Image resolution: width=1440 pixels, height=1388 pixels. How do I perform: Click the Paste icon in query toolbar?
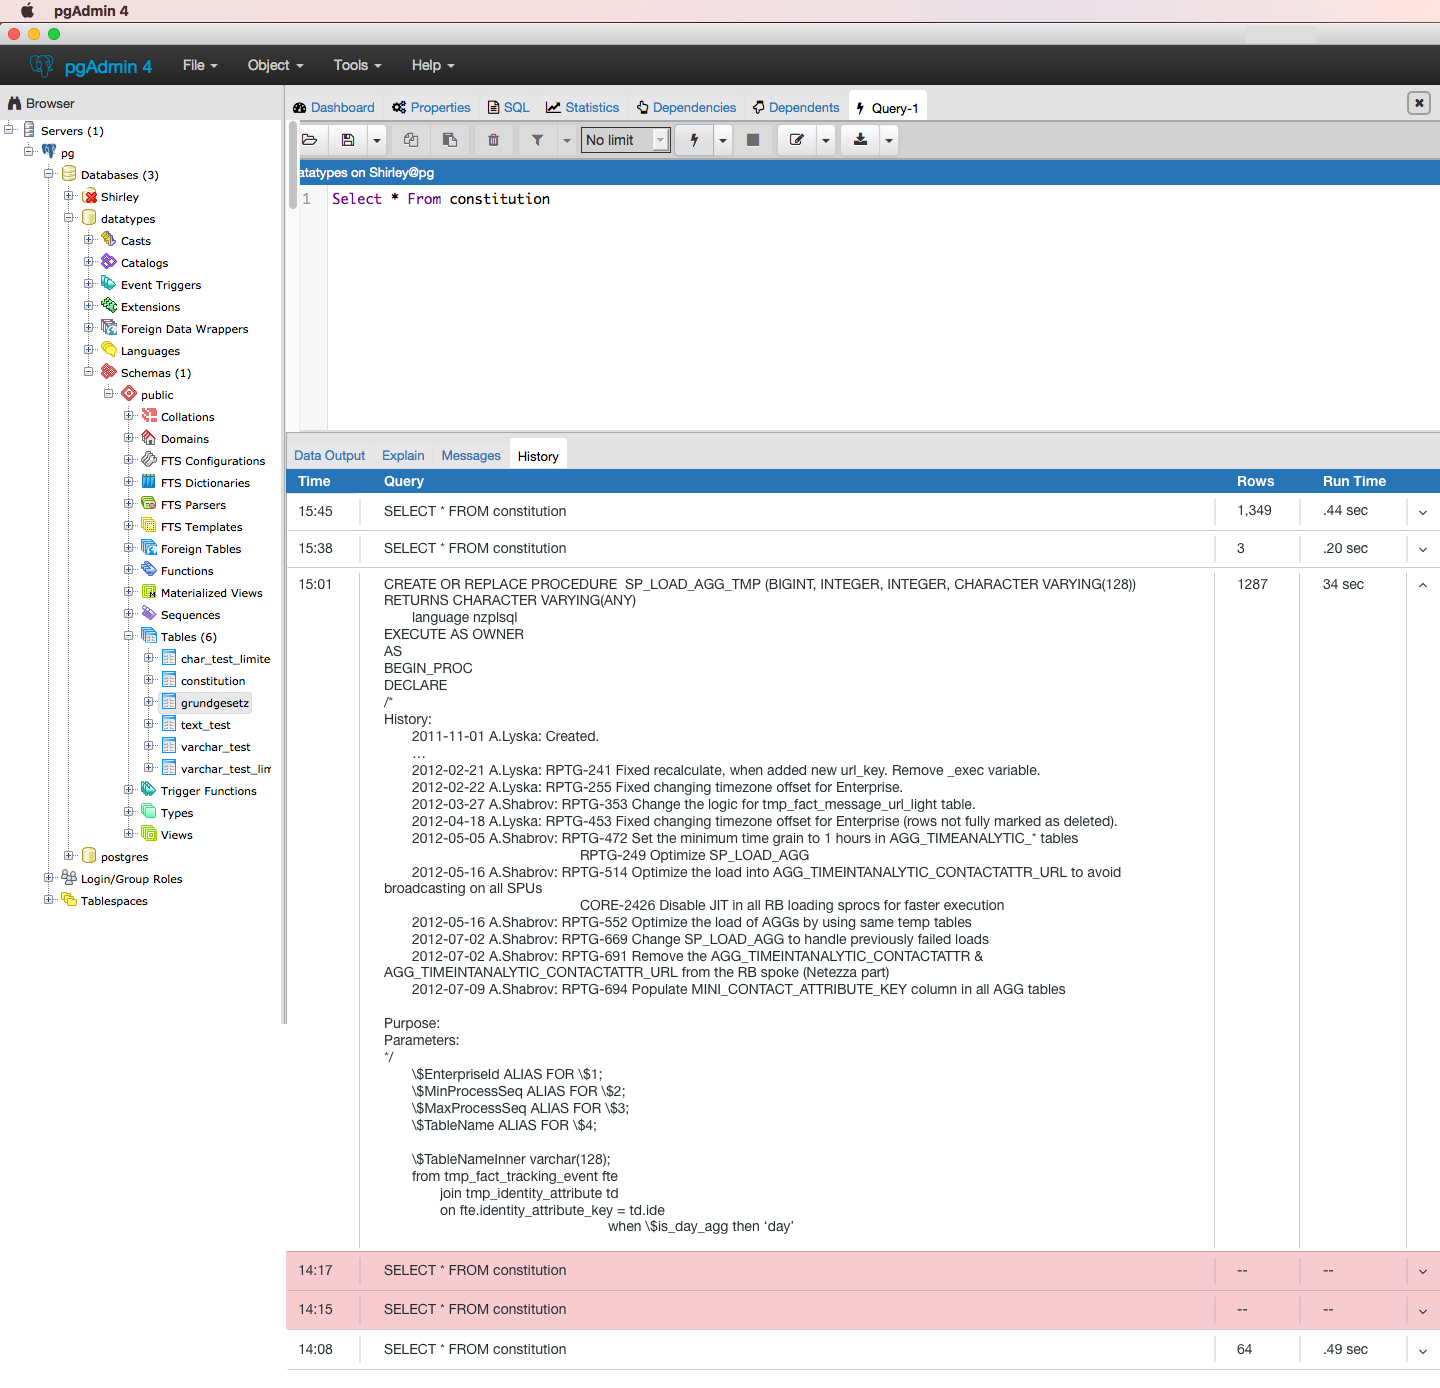450,140
